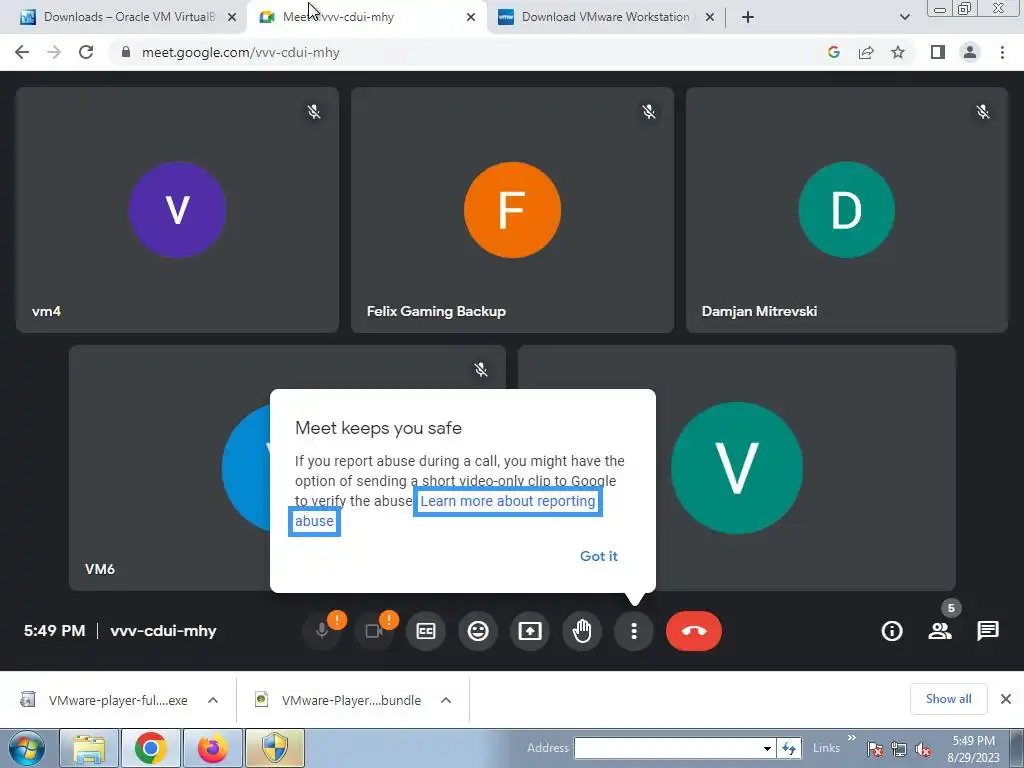Show the participants people icon
The height and width of the screenshot is (768, 1024).
(x=940, y=631)
